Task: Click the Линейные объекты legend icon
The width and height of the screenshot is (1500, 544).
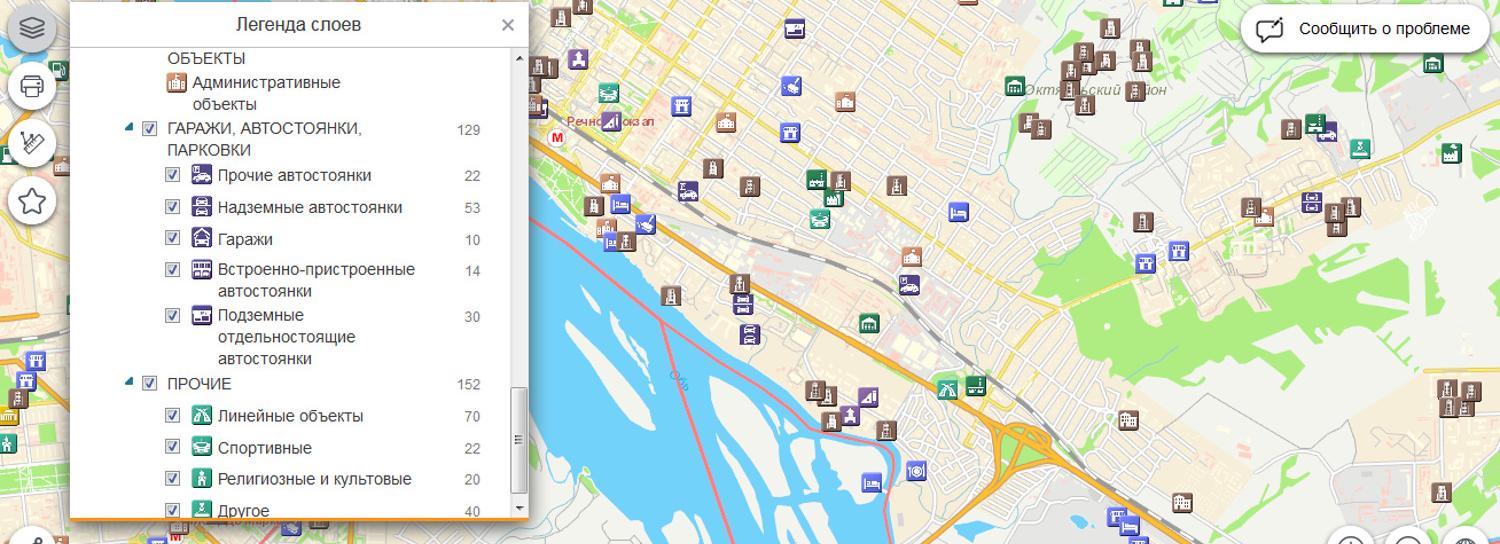Action: click(202, 415)
